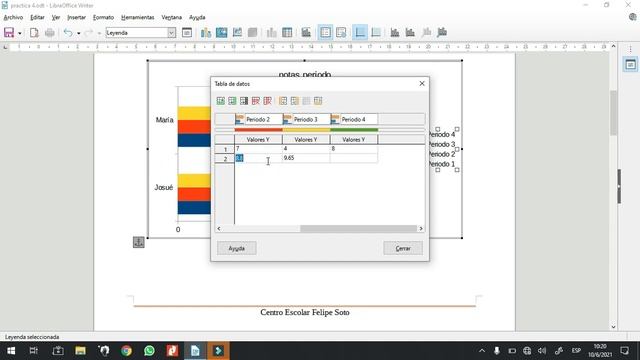Edit the Periodo 2 series name field
640x360 pixels.
(263, 120)
